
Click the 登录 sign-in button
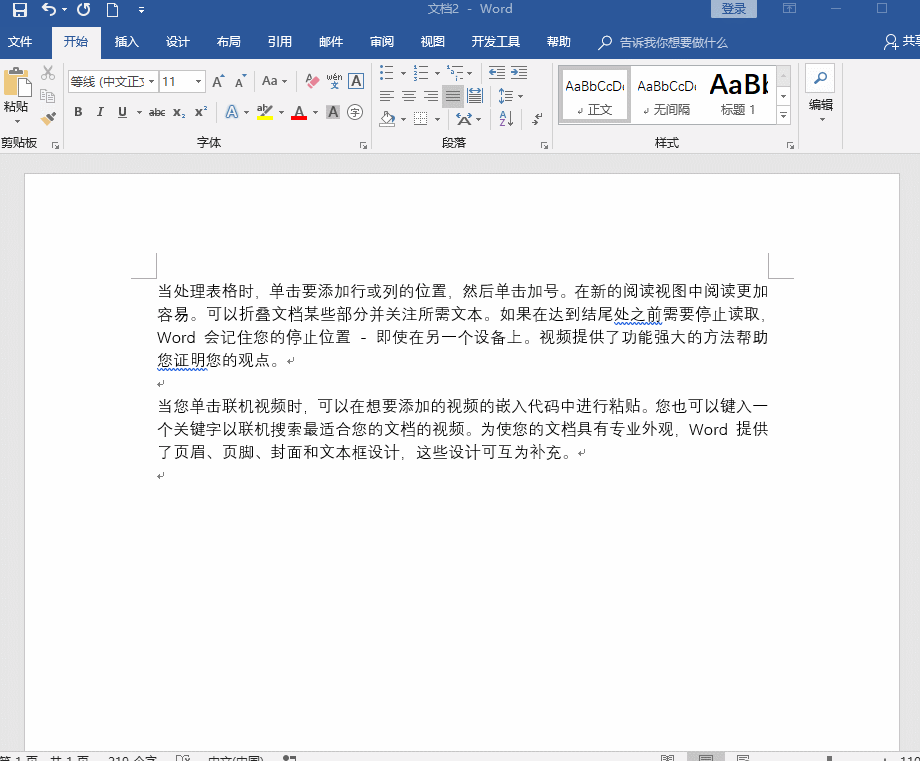tap(734, 9)
